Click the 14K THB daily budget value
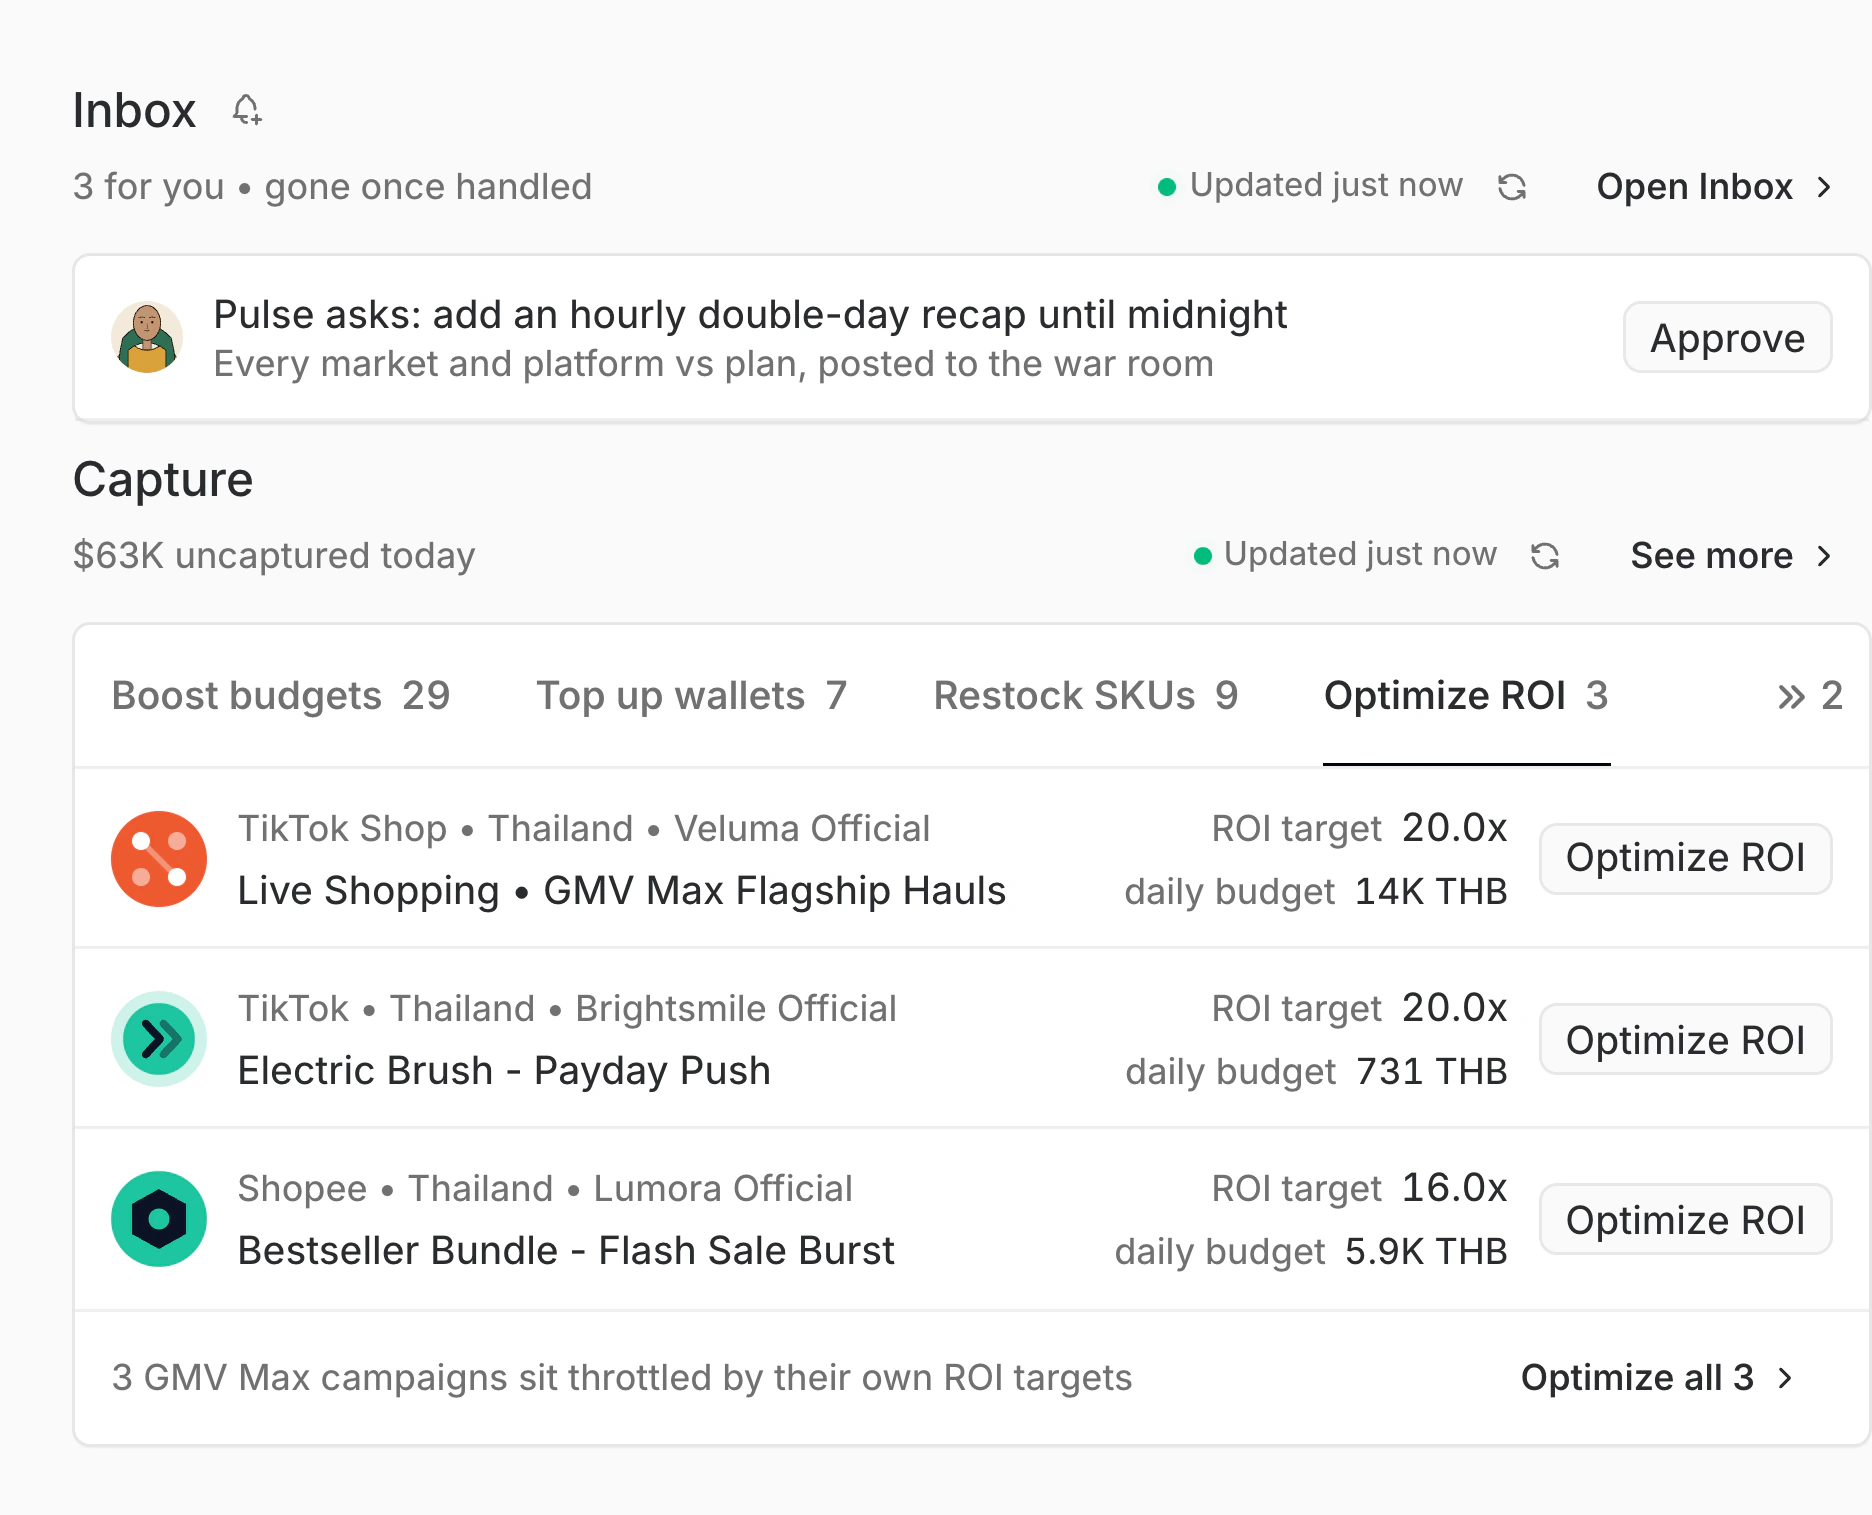Viewport: 1872px width, 1515px height. coord(1431,892)
